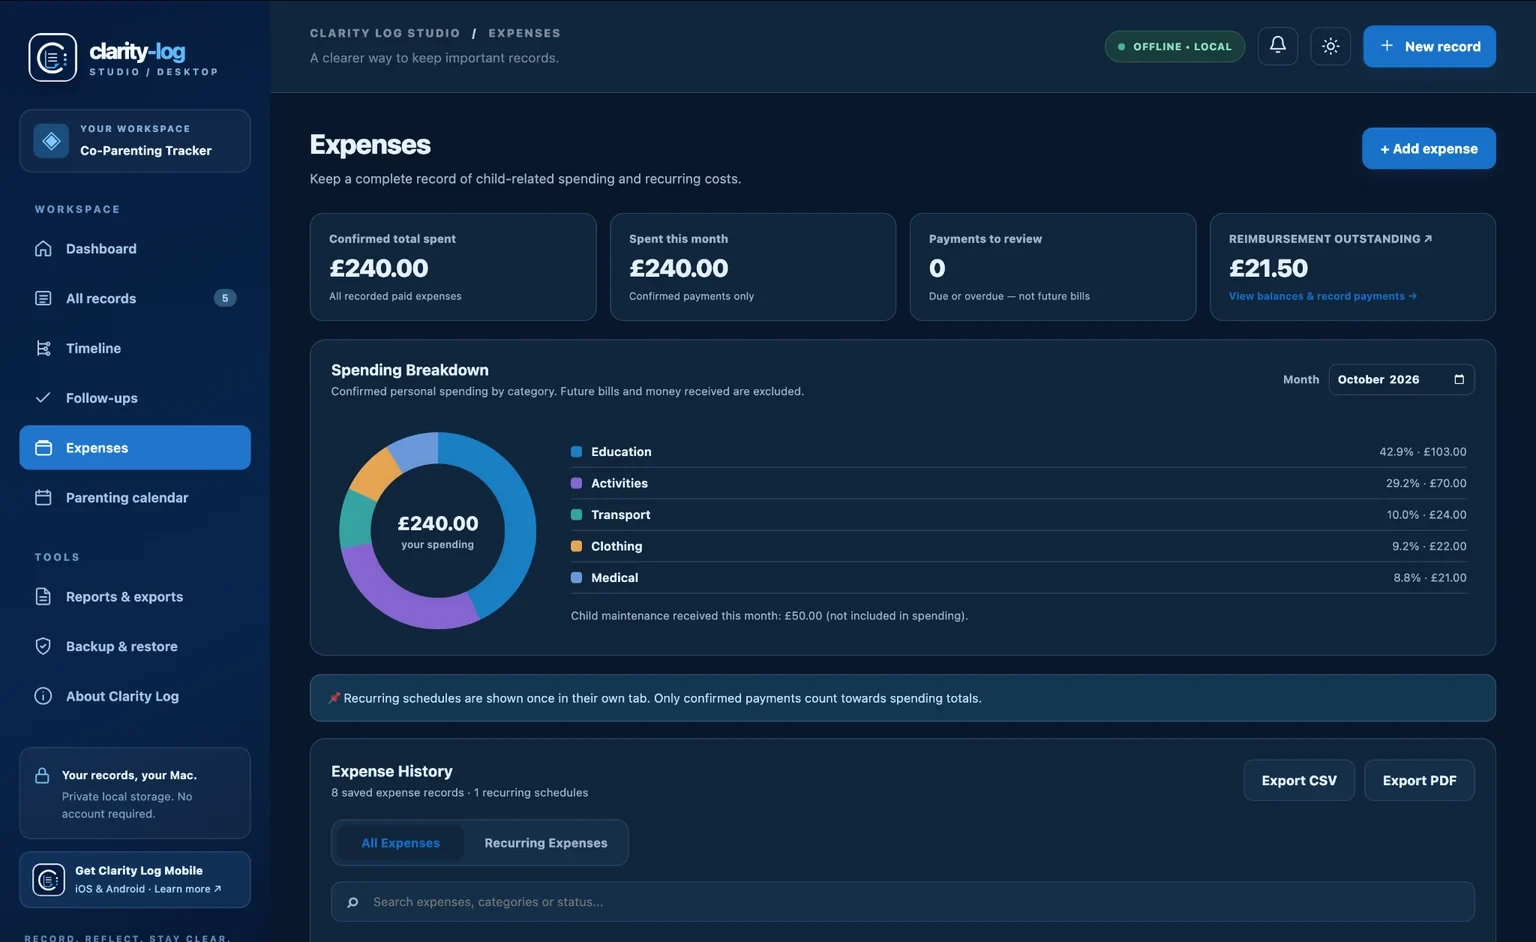Image resolution: width=1536 pixels, height=942 pixels.
Task: Click the Education blue color swatch
Action: [576, 452]
